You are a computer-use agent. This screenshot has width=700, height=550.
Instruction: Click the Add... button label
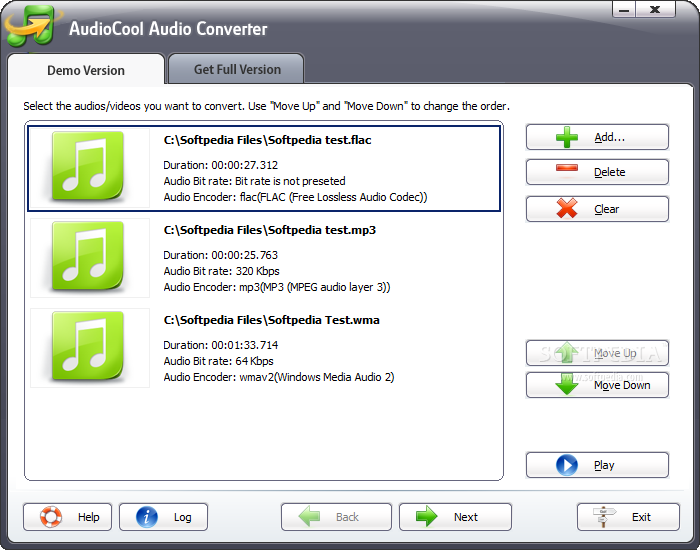point(609,137)
